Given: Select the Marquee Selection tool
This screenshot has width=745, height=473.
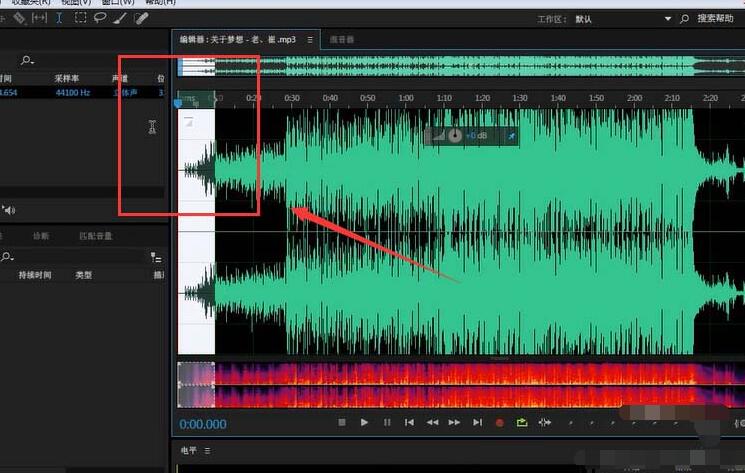Looking at the screenshot, I should [80, 18].
